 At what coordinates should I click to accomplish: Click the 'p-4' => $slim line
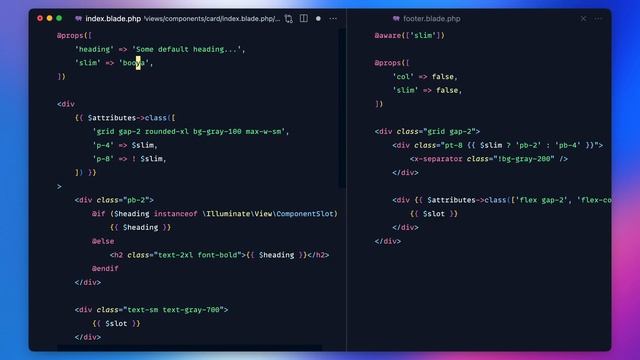(125, 145)
